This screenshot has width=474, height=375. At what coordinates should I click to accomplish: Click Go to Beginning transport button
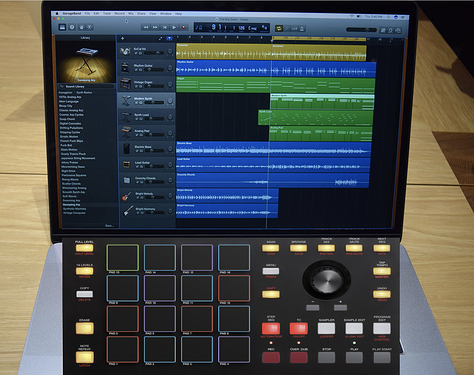pyautogui.click(x=165, y=27)
